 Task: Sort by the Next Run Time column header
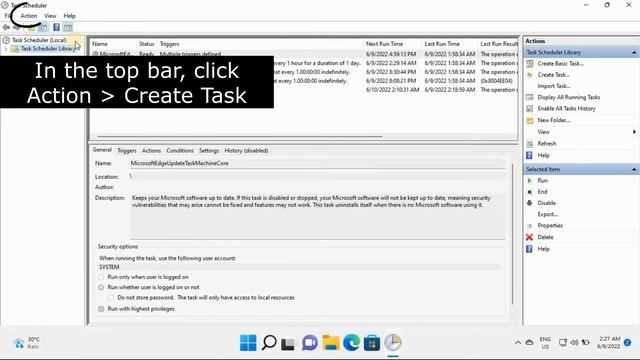tap(384, 44)
